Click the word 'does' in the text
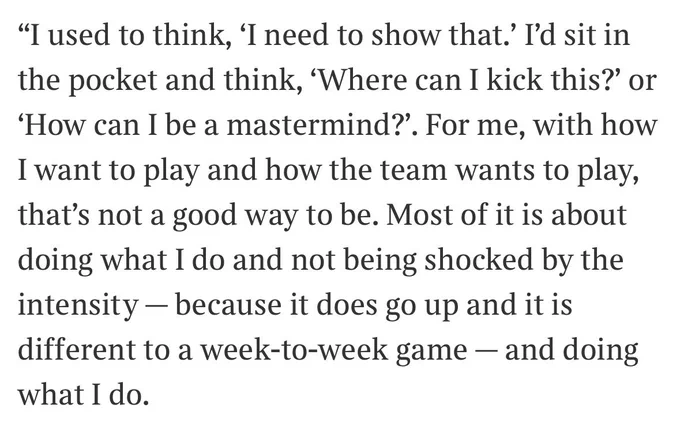The image size is (680, 434). (x=347, y=305)
